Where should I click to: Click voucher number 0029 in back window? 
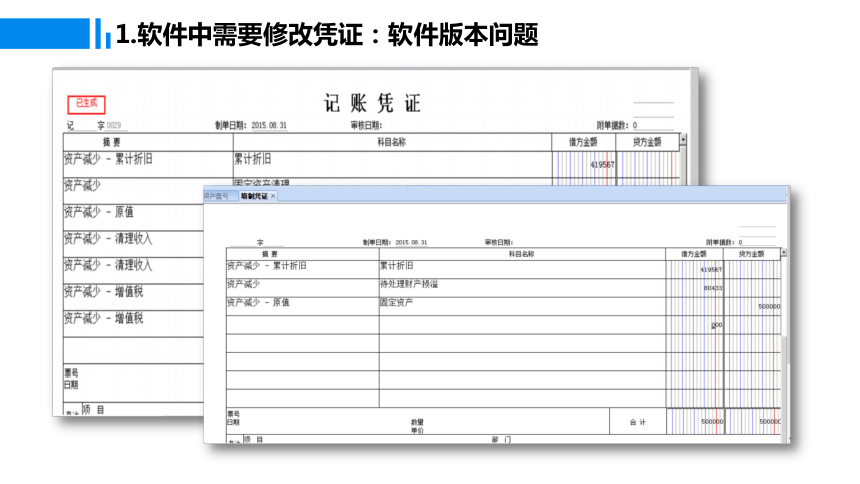[x=114, y=126]
